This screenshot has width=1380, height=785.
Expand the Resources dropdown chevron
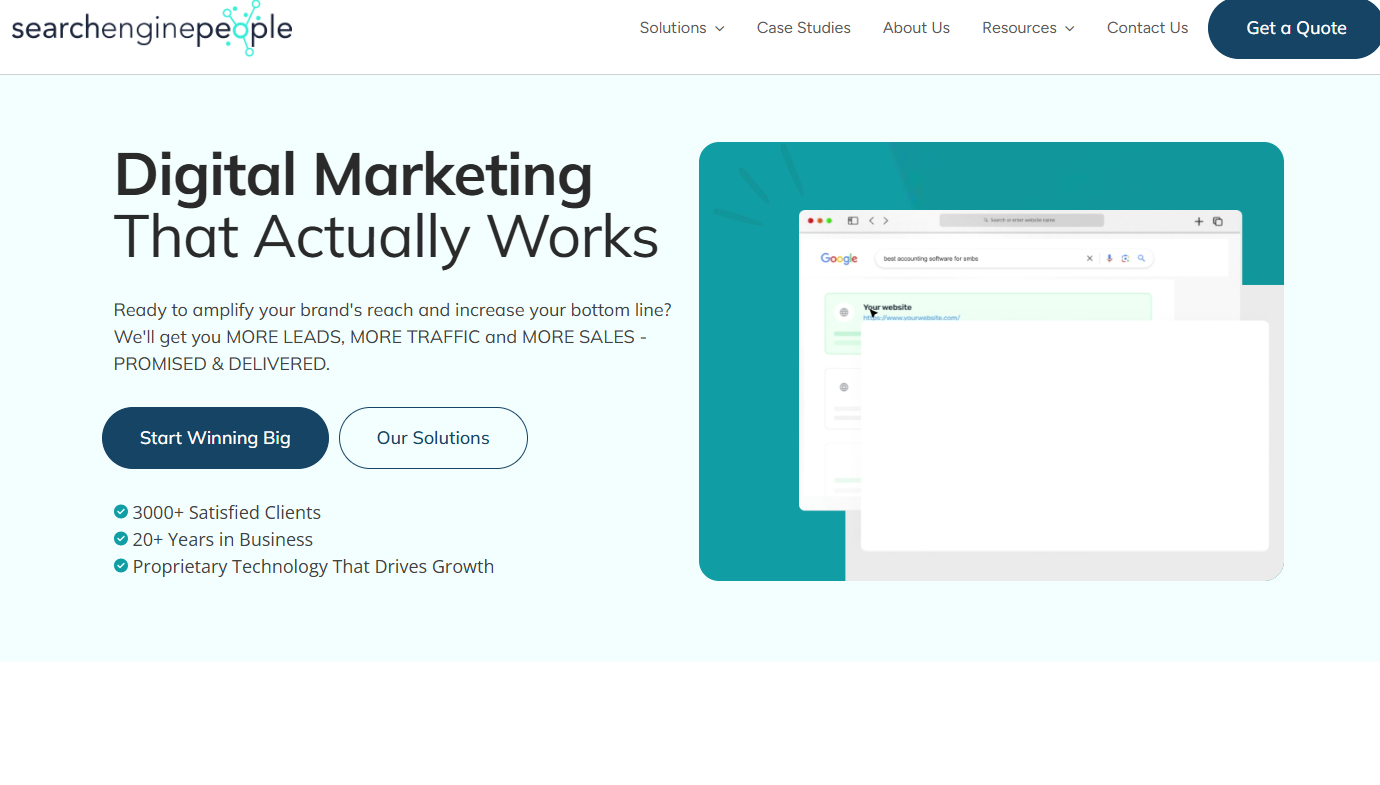click(1070, 29)
